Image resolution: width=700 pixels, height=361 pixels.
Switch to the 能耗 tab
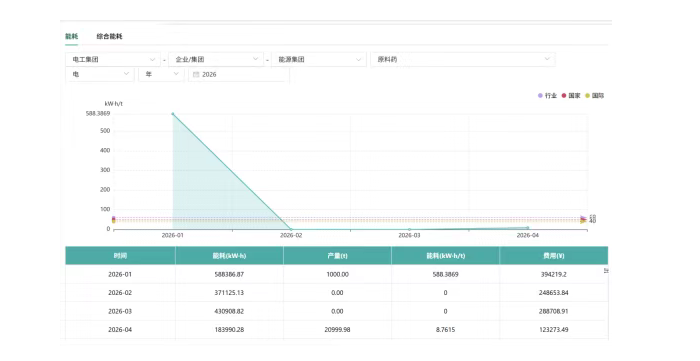[x=71, y=37]
